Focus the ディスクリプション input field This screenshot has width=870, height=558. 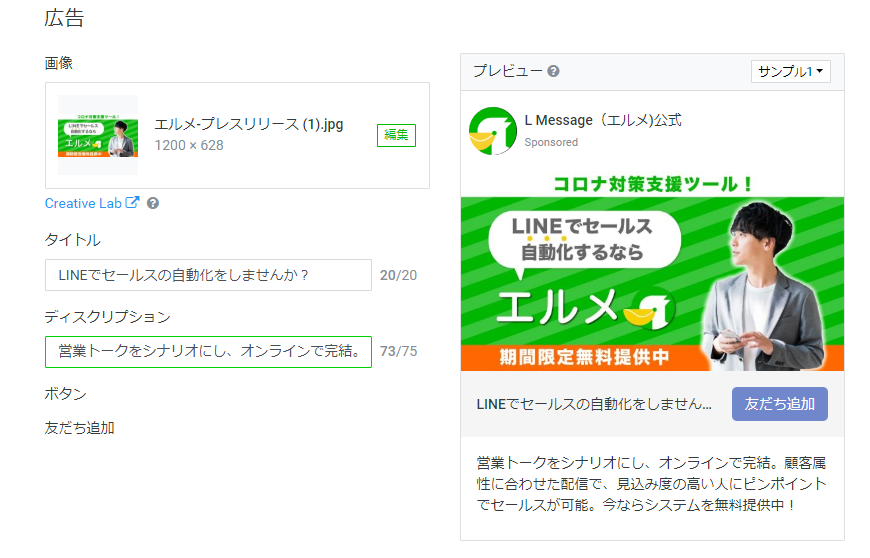[208, 352]
